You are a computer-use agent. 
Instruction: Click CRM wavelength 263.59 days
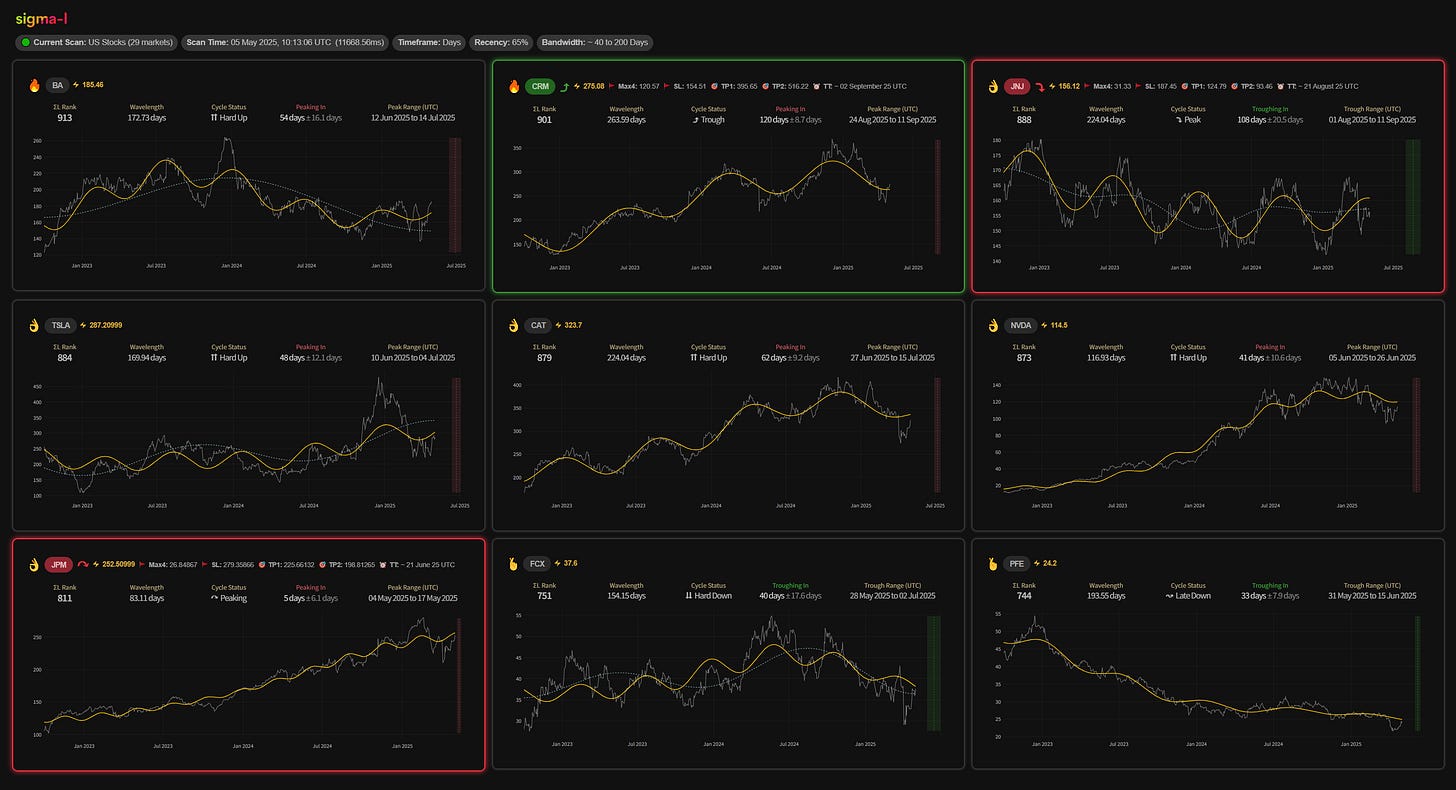tap(626, 118)
